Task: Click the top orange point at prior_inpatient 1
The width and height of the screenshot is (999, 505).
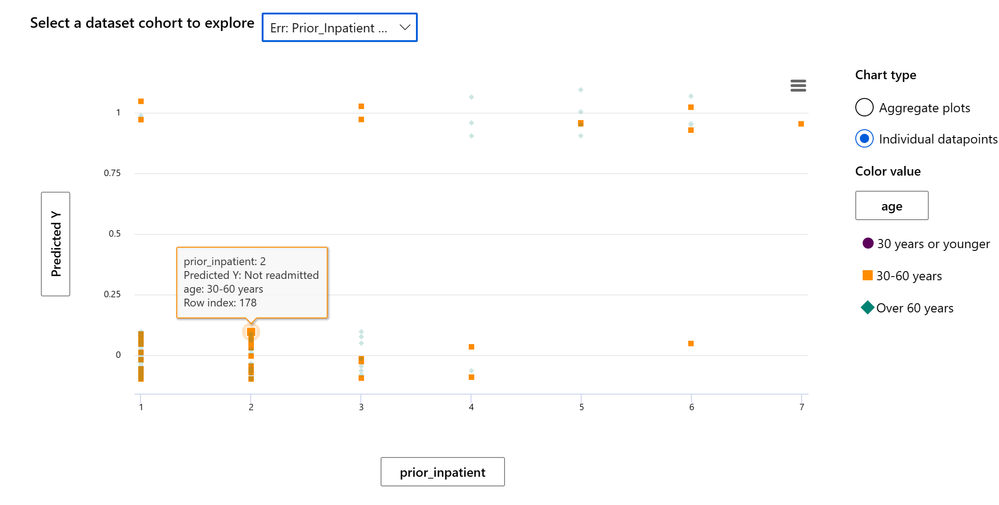Action: (141, 101)
